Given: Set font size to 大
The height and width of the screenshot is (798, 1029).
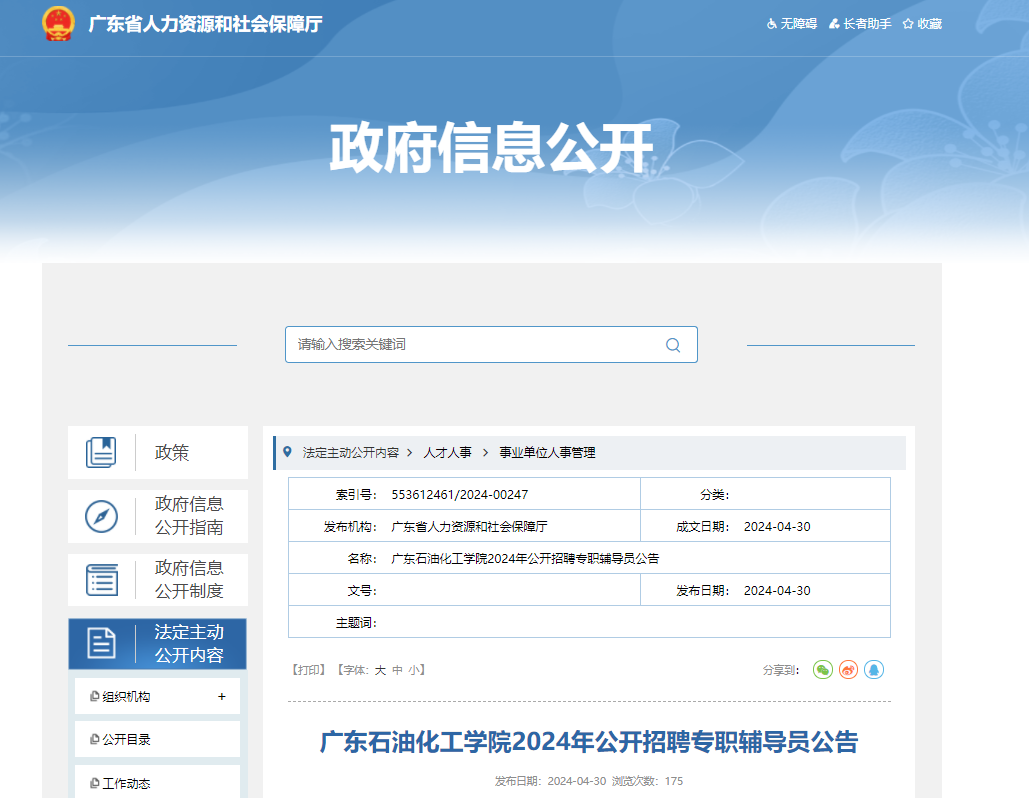Looking at the screenshot, I should 380,671.
